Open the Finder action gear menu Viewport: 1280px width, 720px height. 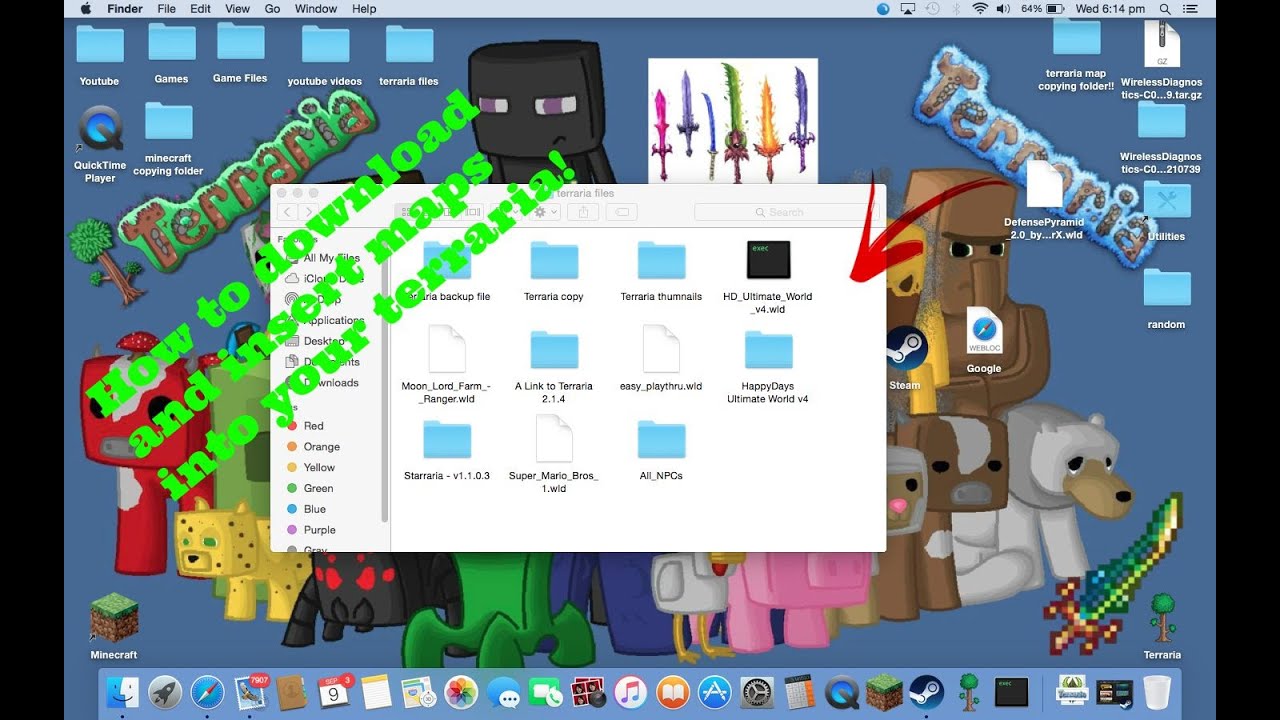pyautogui.click(x=545, y=212)
